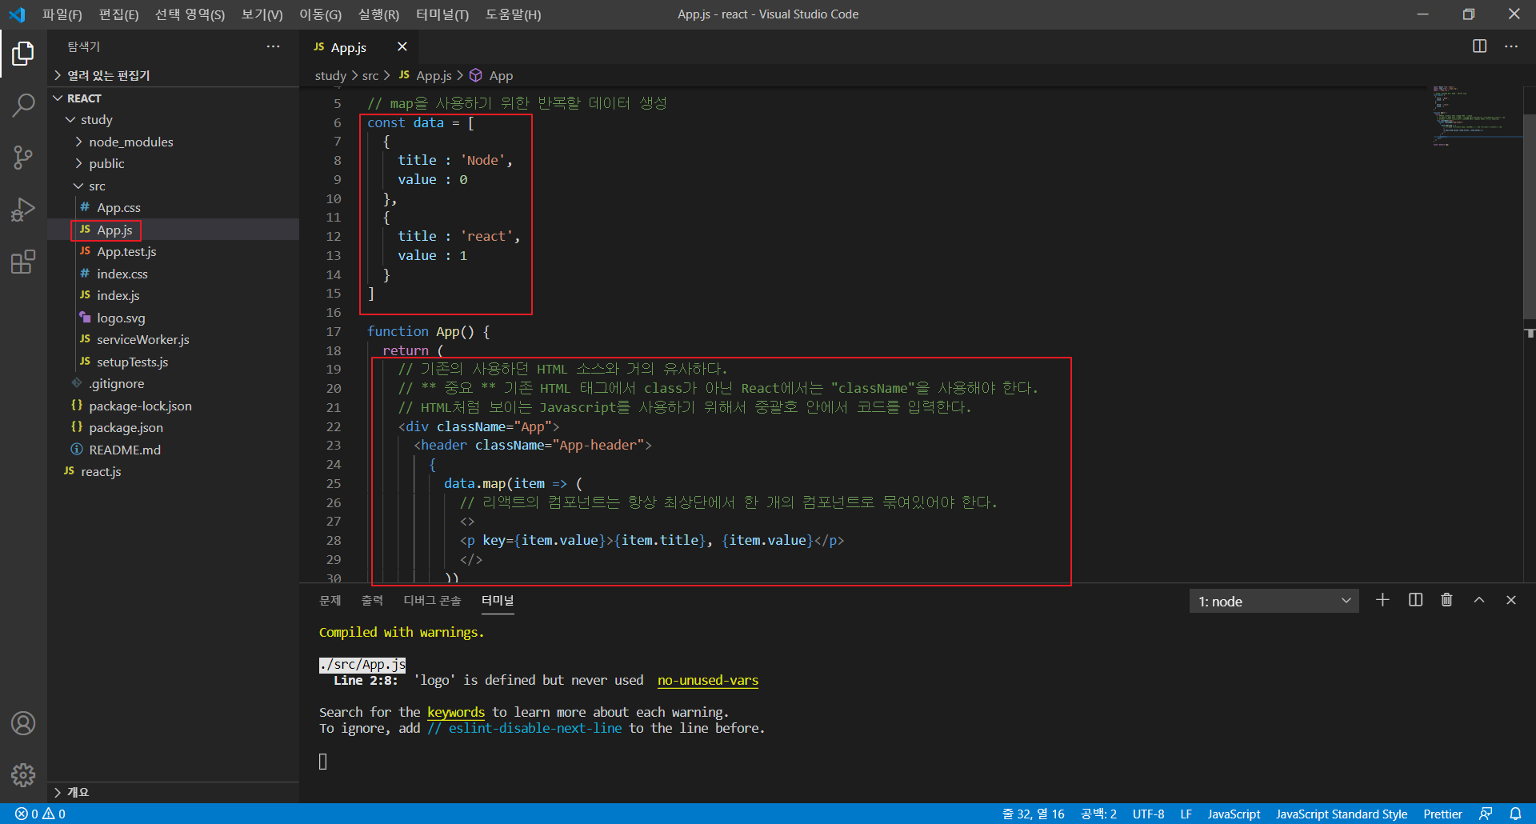Screen dimensions: 1536x824
Task: Open the 보기(V) menu
Action: click(x=262, y=14)
